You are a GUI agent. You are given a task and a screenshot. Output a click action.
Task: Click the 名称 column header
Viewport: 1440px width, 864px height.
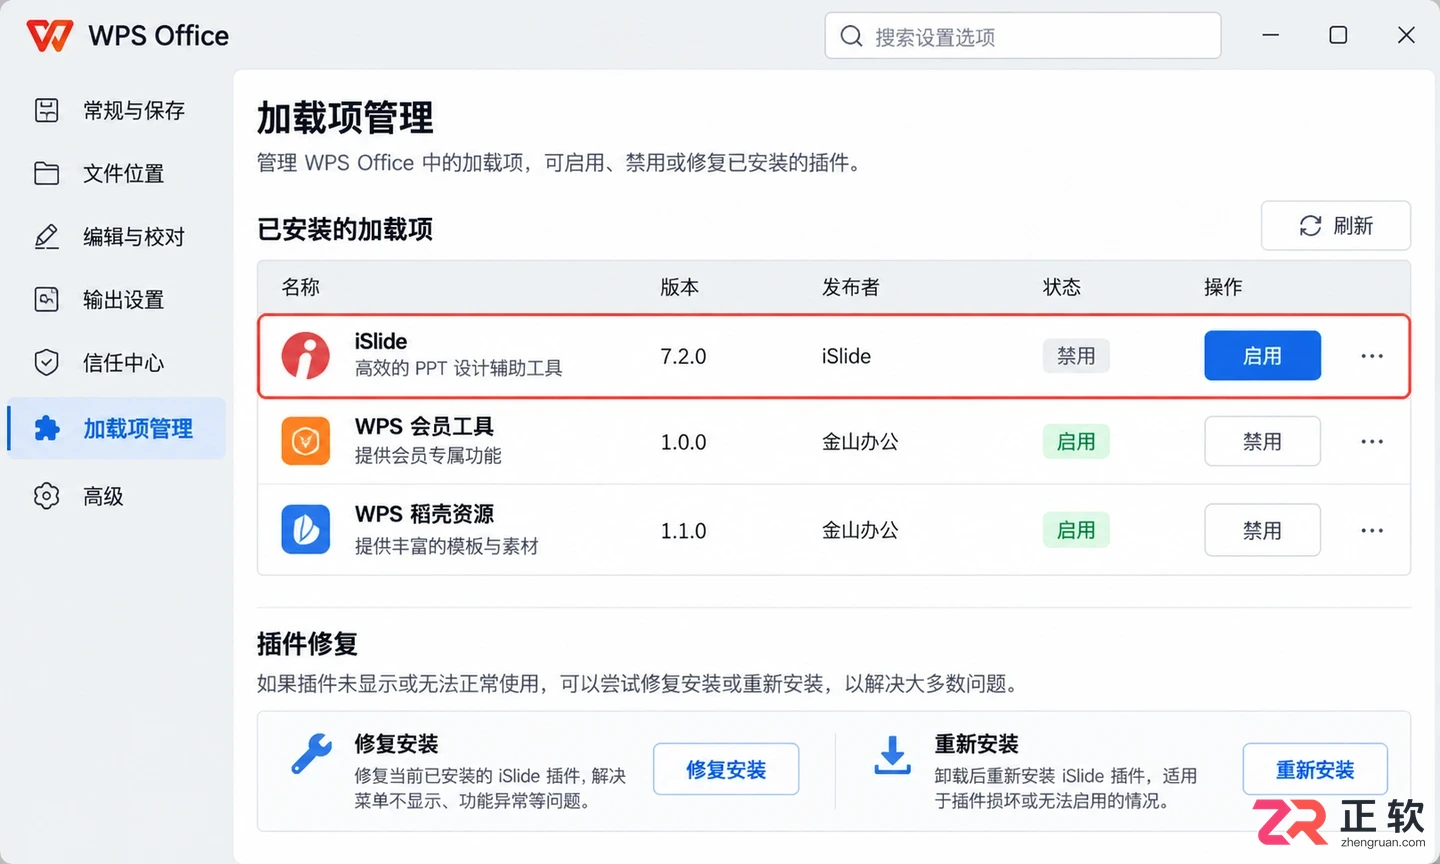301,287
